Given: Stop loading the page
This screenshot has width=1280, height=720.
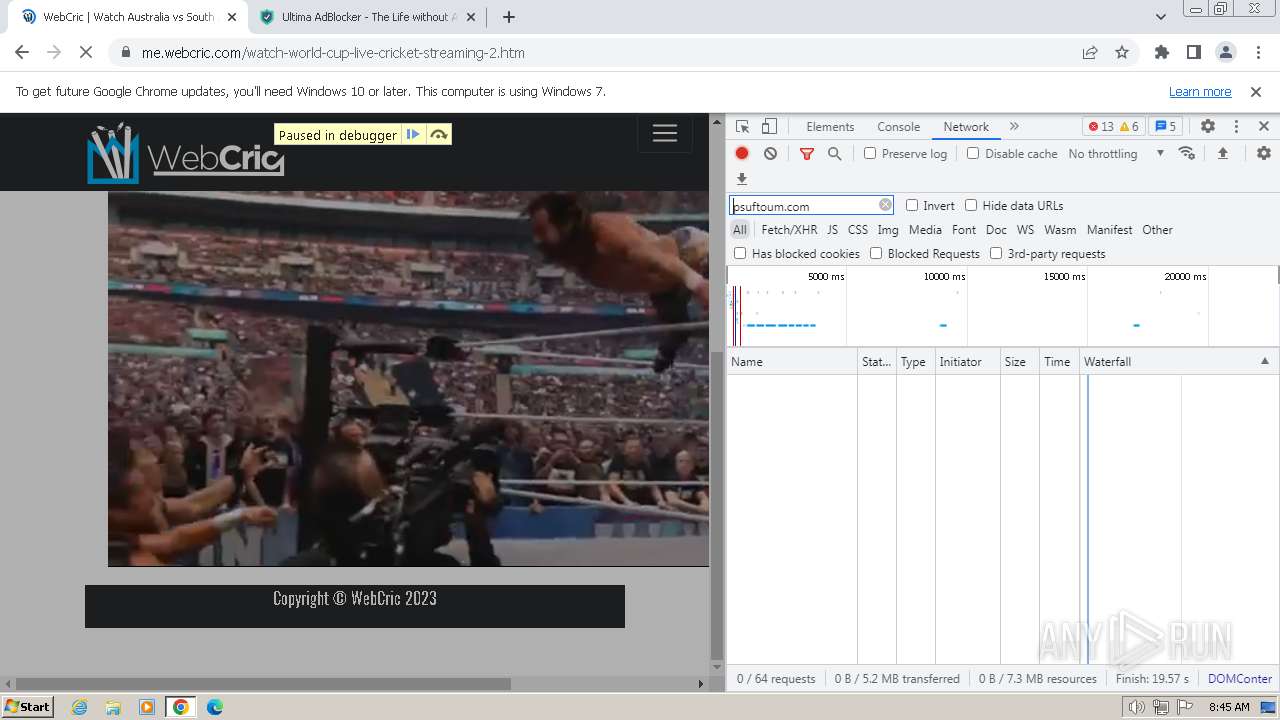Looking at the screenshot, I should (x=86, y=53).
